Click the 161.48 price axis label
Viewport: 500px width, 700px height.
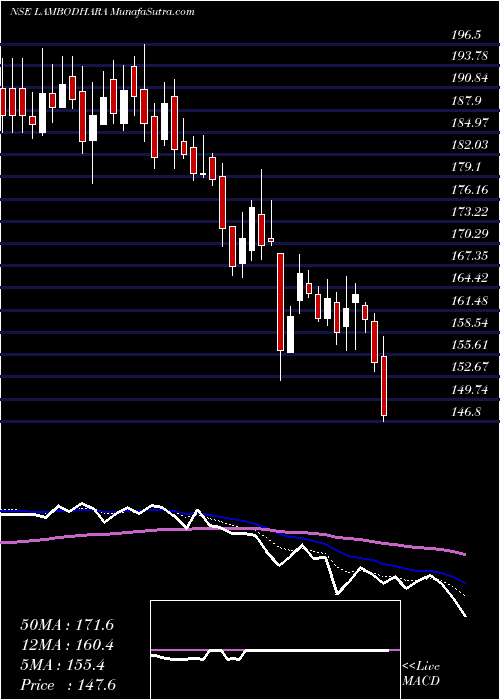[470, 301]
